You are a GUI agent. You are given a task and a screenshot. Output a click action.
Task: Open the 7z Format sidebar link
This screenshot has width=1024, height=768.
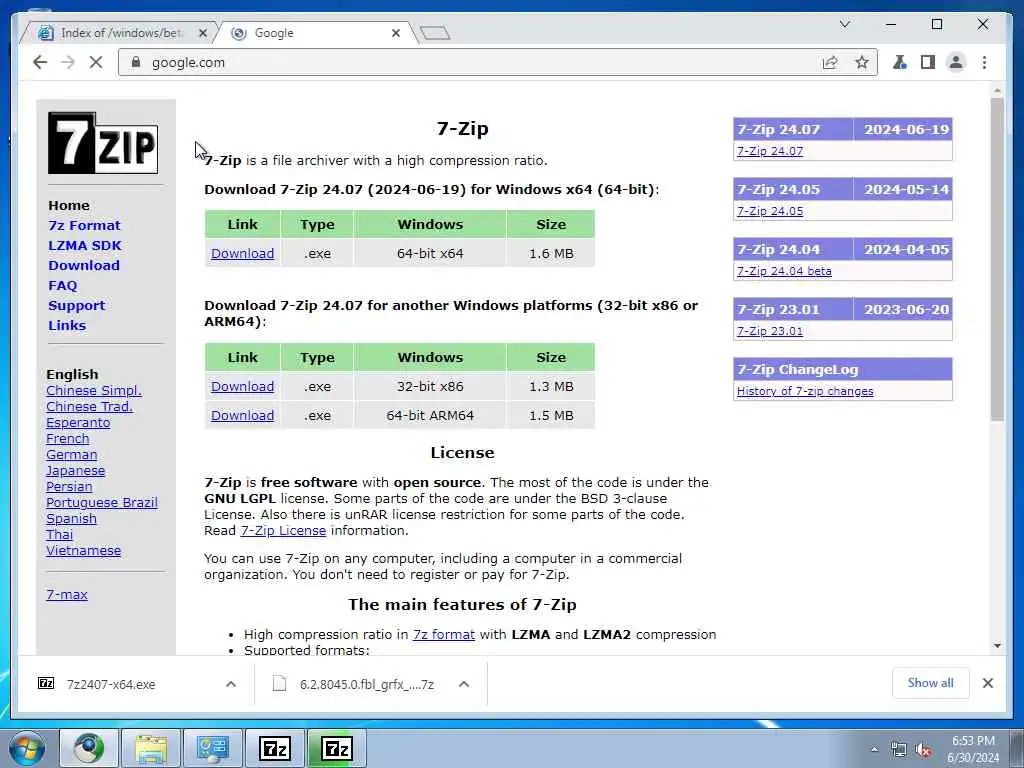click(x=84, y=225)
